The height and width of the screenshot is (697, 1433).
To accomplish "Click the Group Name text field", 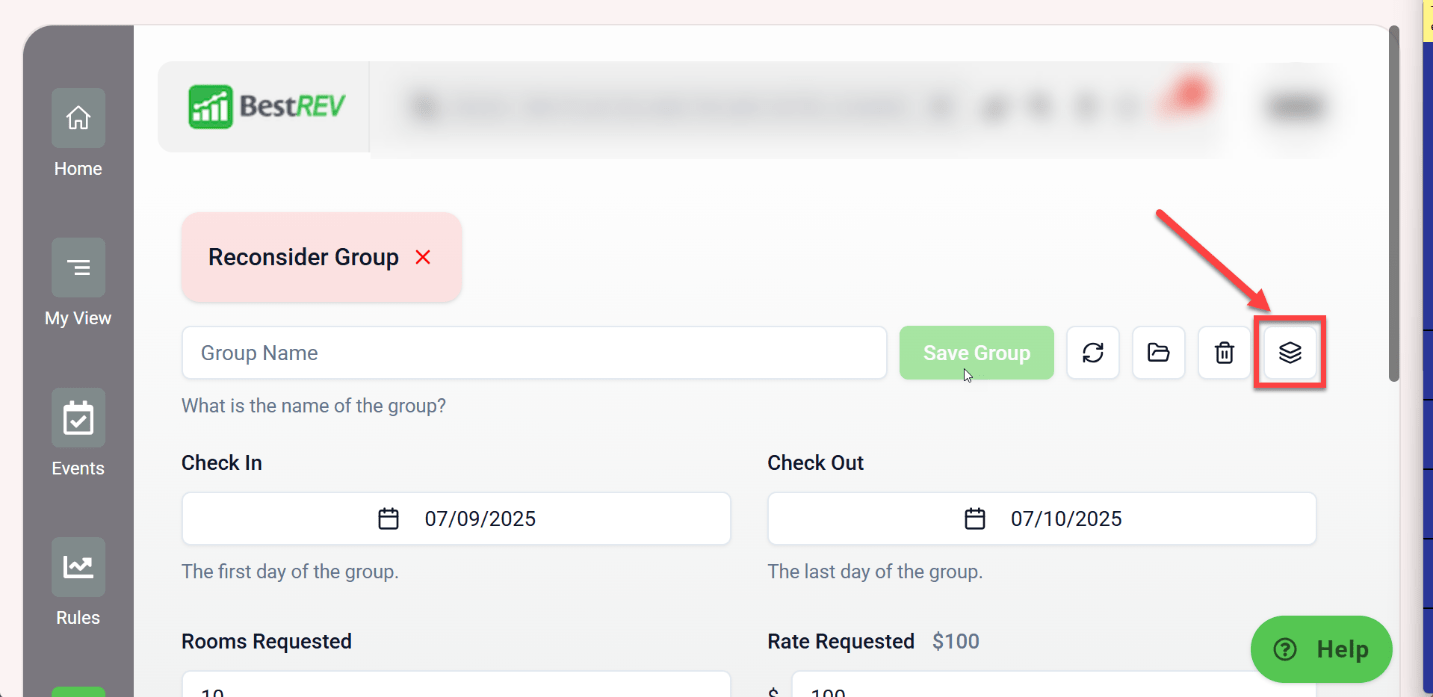I will coord(534,353).
